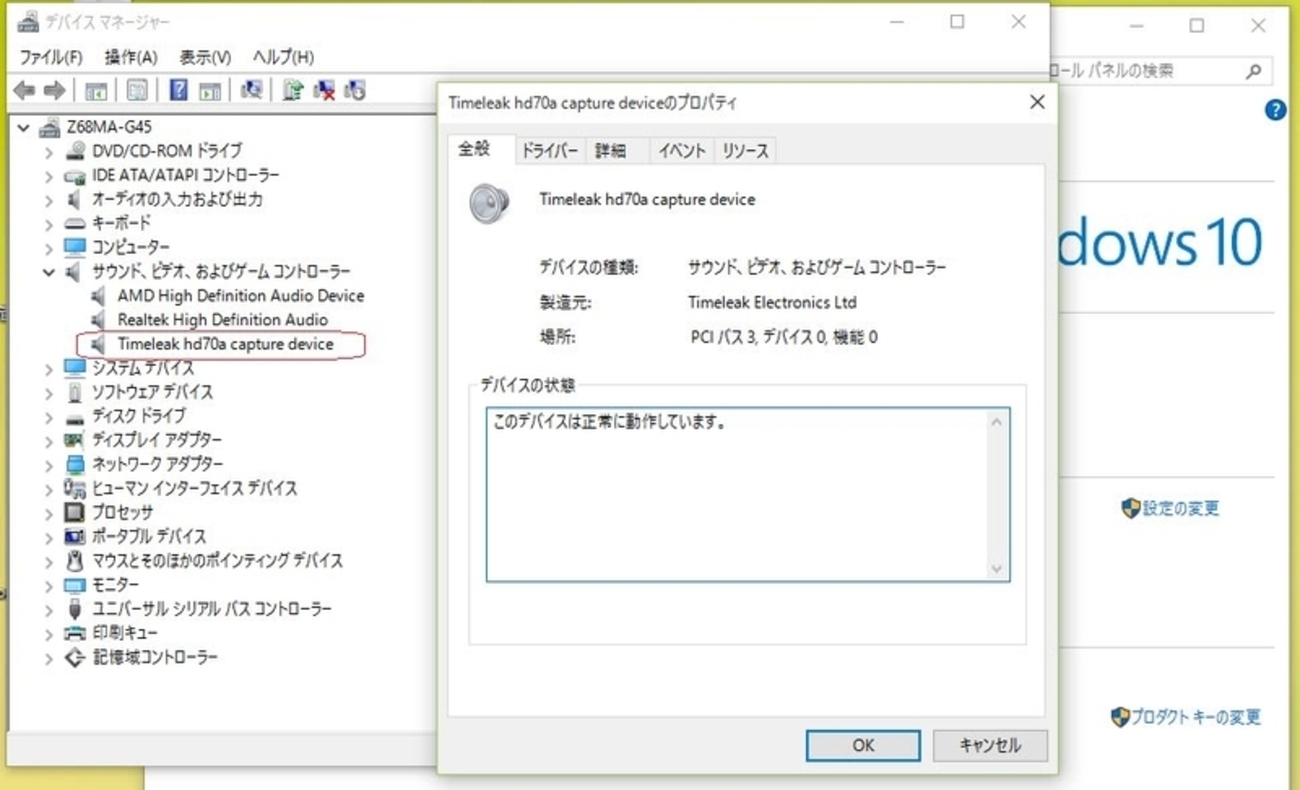Click the ネットワーク アダプター icon

tap(75, 464)
